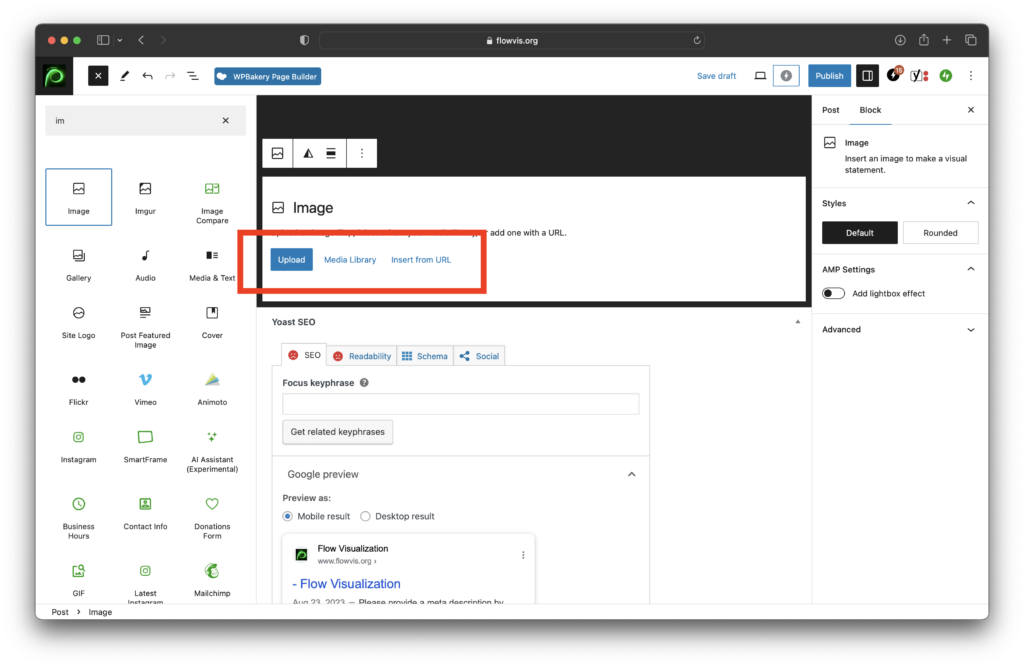Open block options three-dot menu
Image resolution: width=1024 pixels, height=666 pixels.
362,153
